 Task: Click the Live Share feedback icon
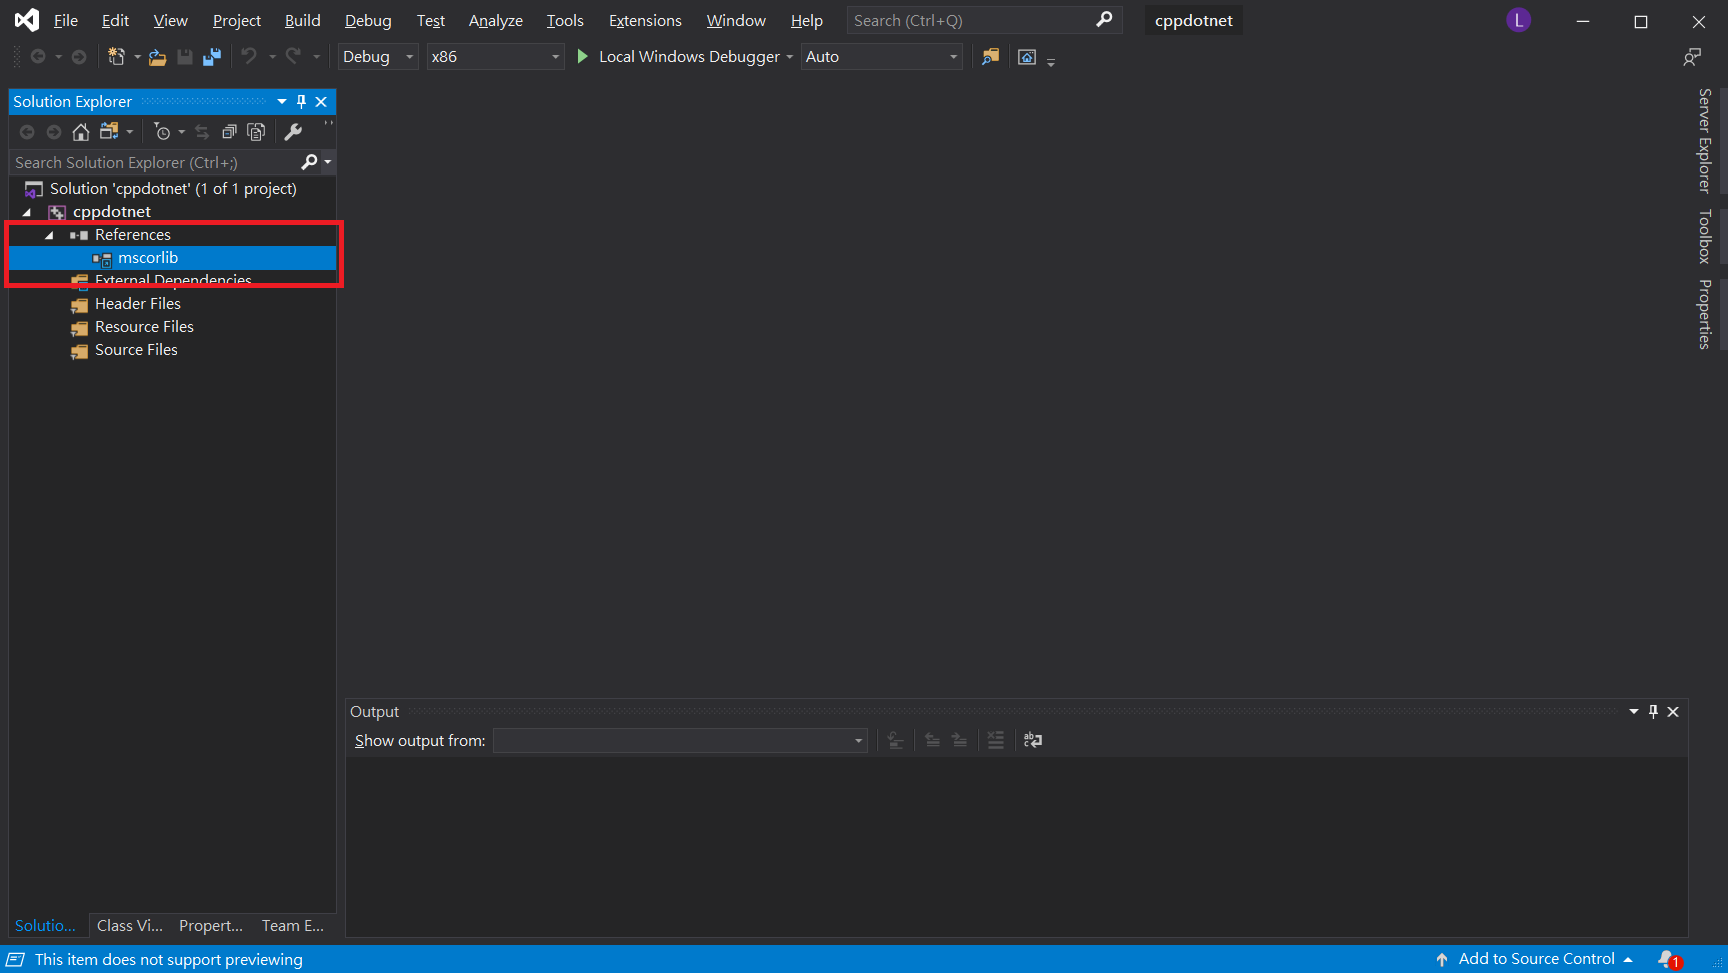(x=1692, y=57)
